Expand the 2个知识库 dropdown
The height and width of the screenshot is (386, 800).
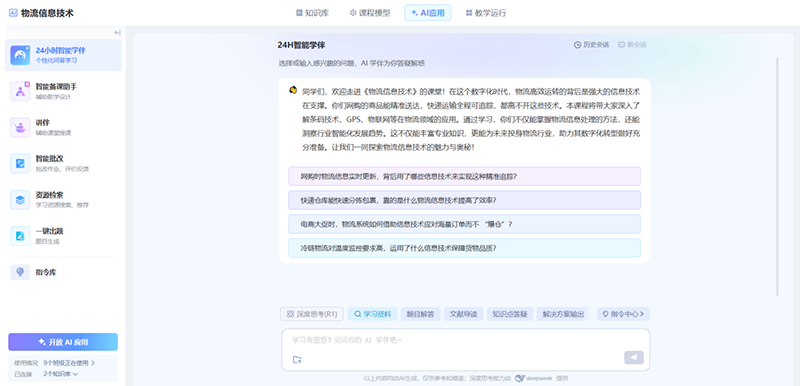click(60, 374)
